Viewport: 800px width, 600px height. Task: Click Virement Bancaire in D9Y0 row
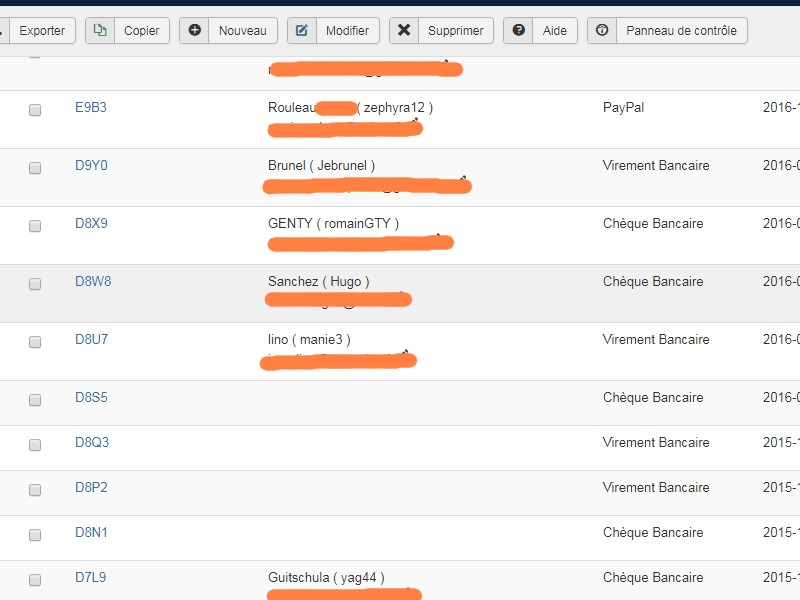click(x=656, y=165)
